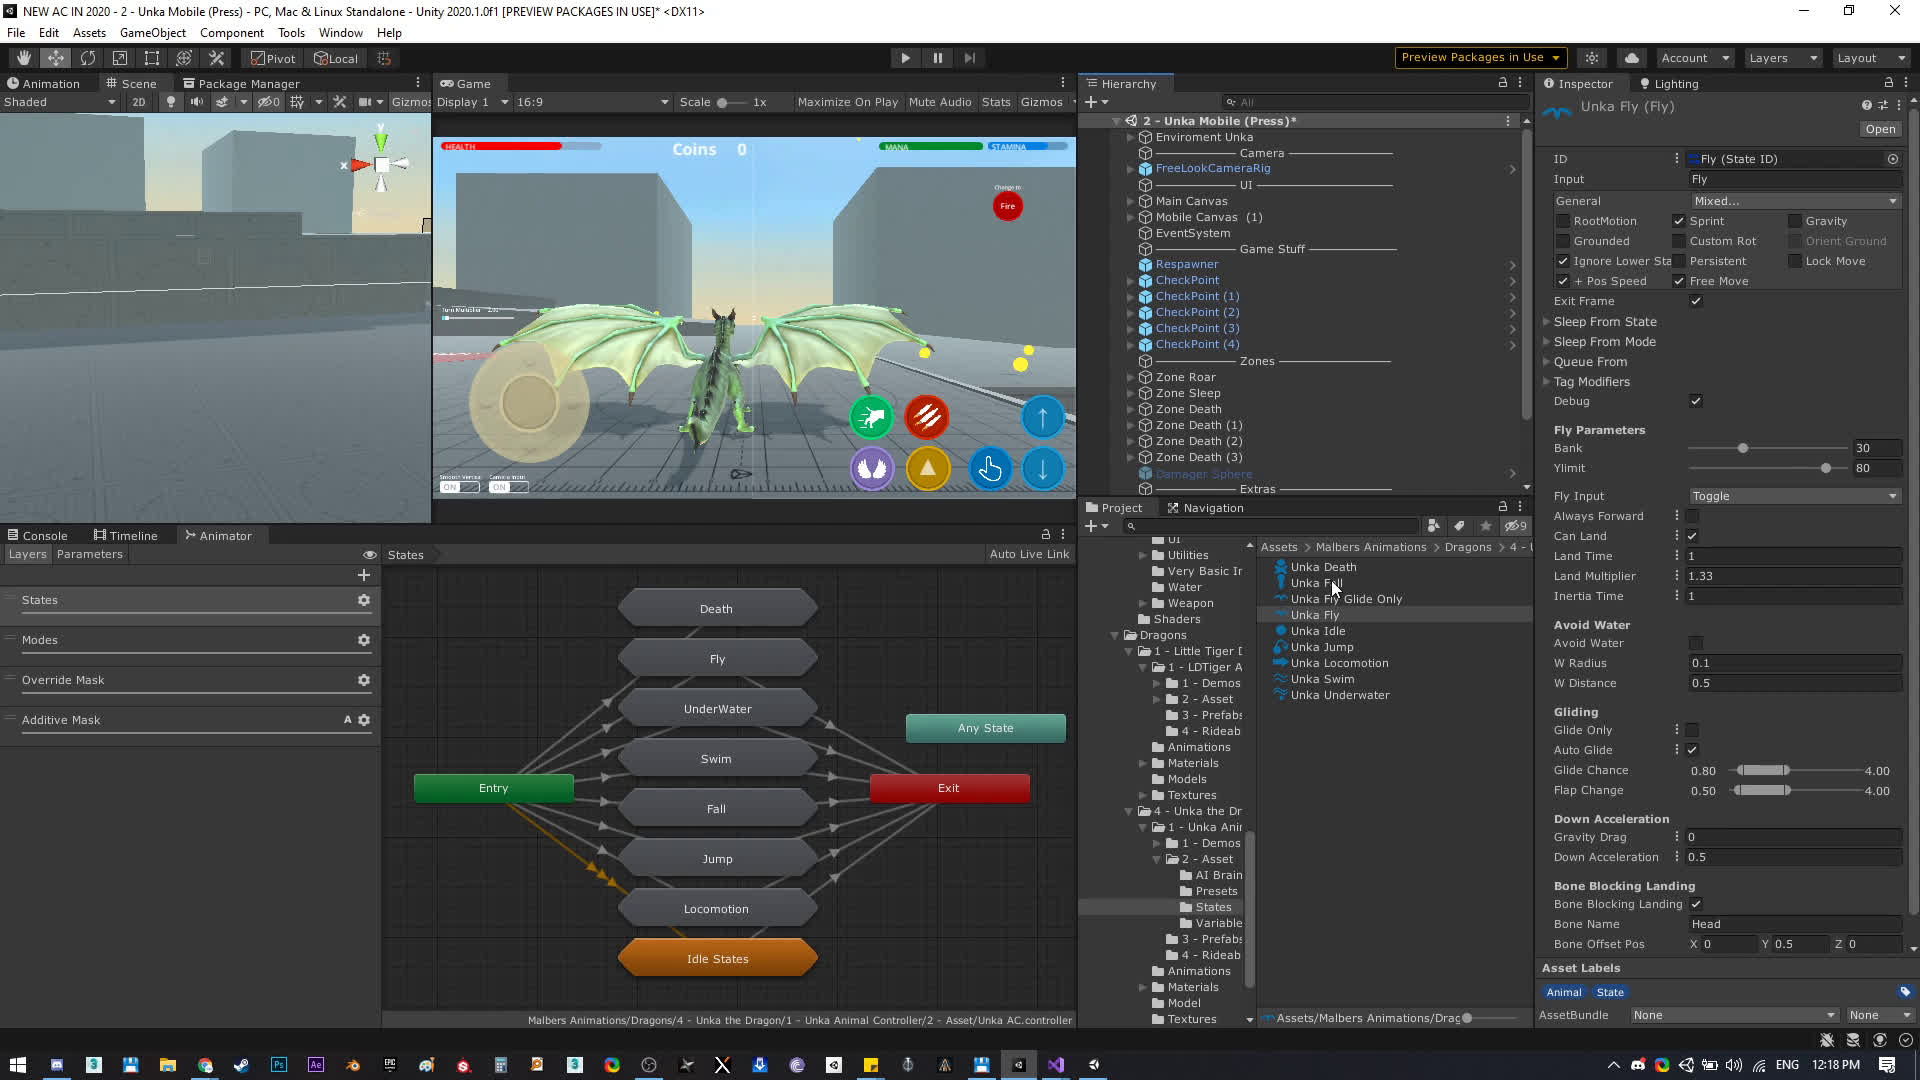The image size is (1920, 1080).
Task: Select the Hand tool in the toolbar
Action: (22, 57)
